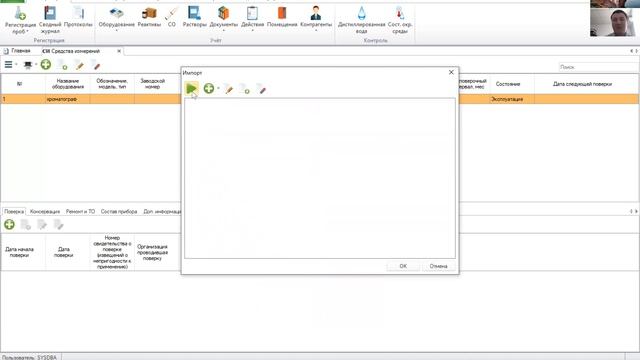640x360 pixels.
Task: Run import with green play button
Action: click(x=191, y=88)
